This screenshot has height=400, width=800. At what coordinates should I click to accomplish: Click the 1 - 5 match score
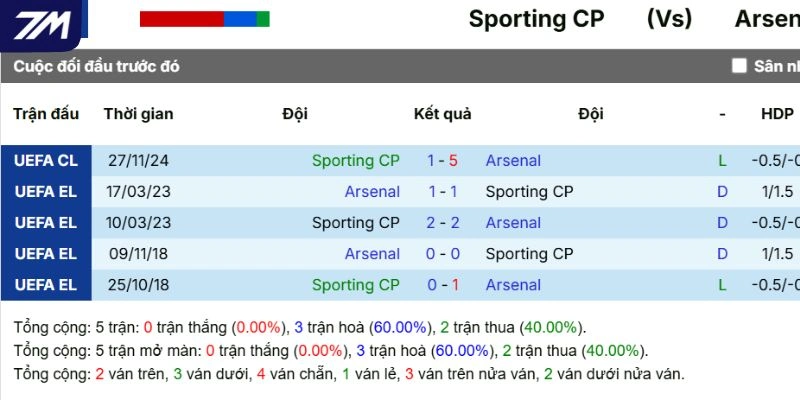pyautogui.click(x=442, y=160)
